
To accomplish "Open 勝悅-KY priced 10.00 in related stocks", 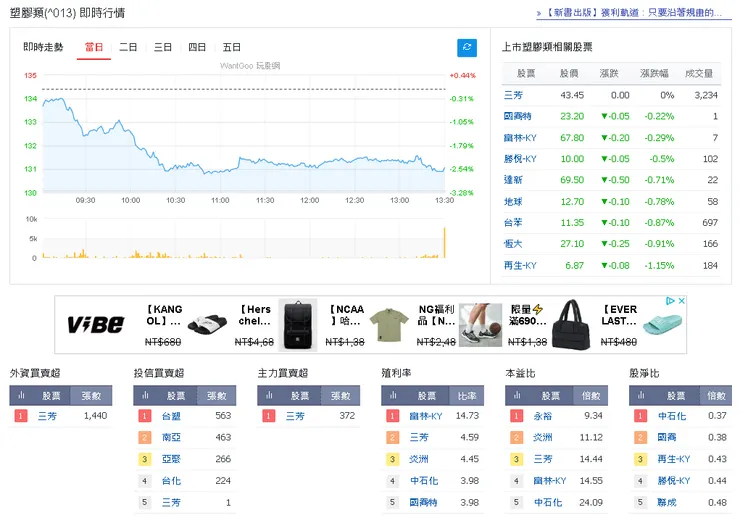I will click(x=520, y=159).
